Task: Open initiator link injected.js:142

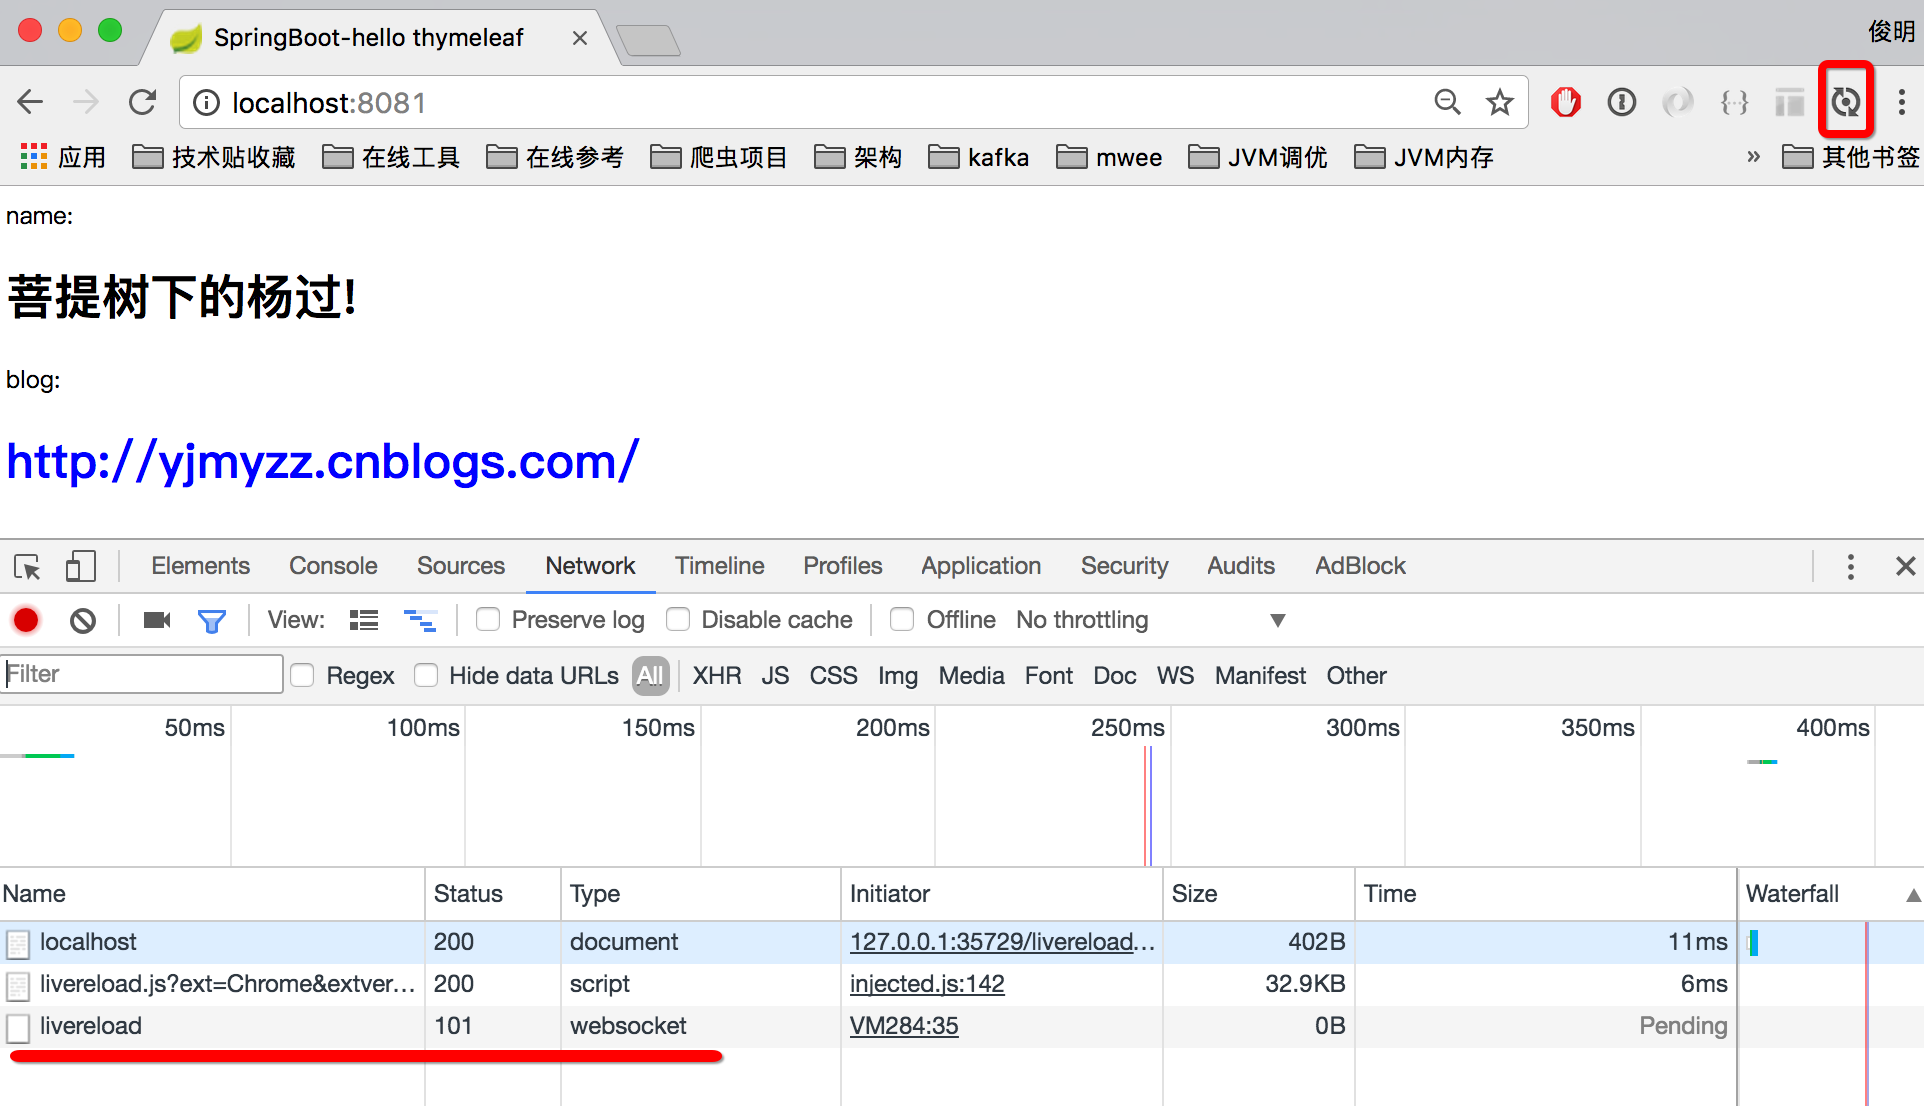Action: (x=927, y=984)
